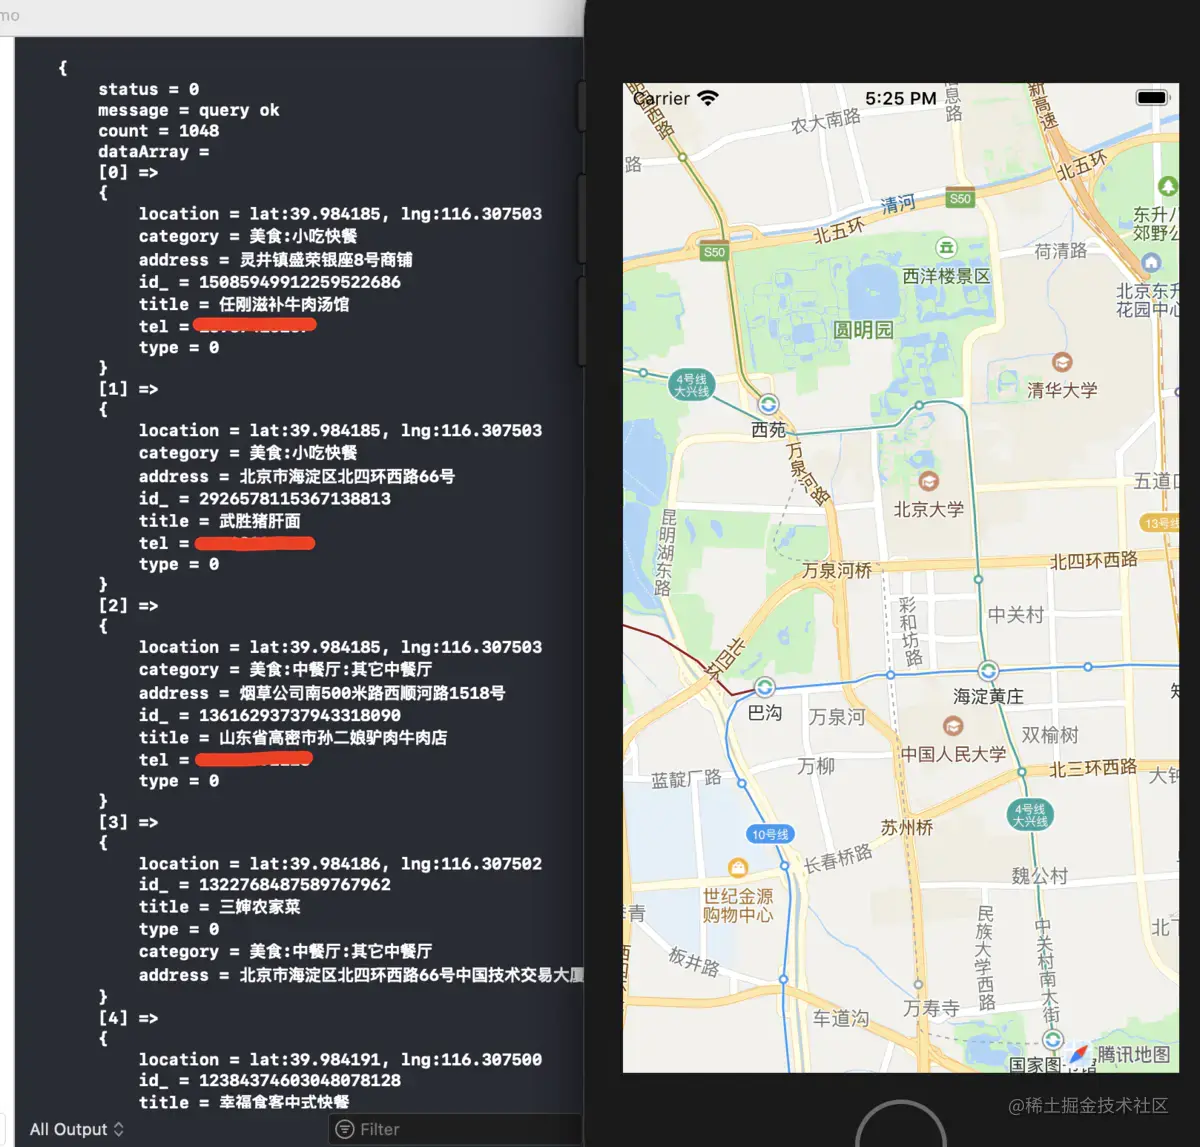Image resolution: width=1200 pixels, height=1147 pixels.
Task: Tap the 清华大学 university icon
Action: tap(1062, 363)
